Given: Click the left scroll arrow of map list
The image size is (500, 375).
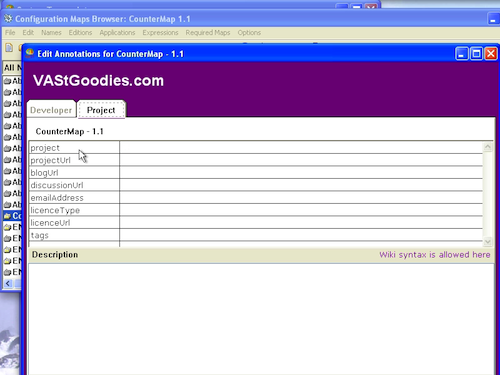Looking at the screenshot, I should (x=8, y=284).
